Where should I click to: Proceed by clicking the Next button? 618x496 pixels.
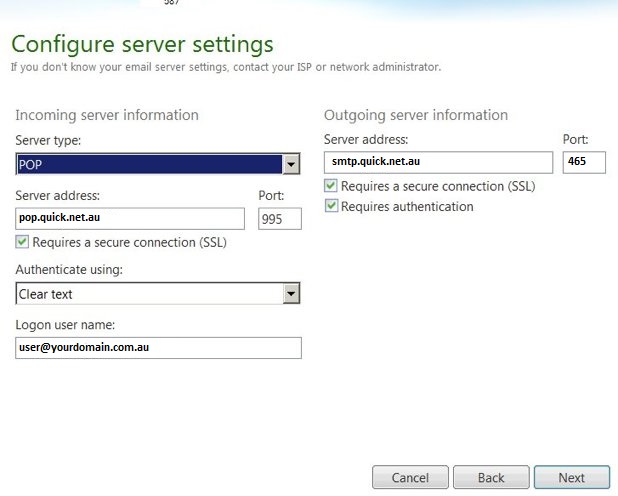(x=571, y=477)
